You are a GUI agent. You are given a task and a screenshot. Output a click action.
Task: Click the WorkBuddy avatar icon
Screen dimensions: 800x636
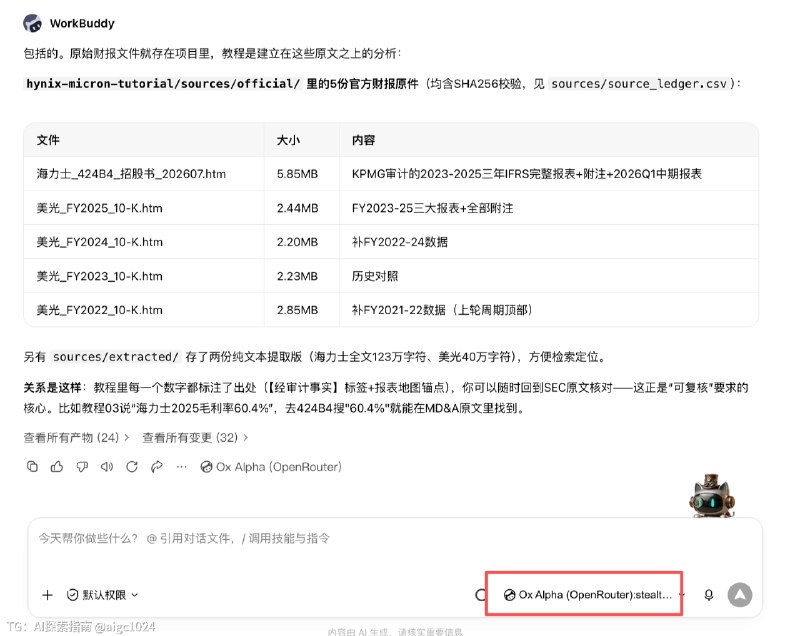[33, 23]
